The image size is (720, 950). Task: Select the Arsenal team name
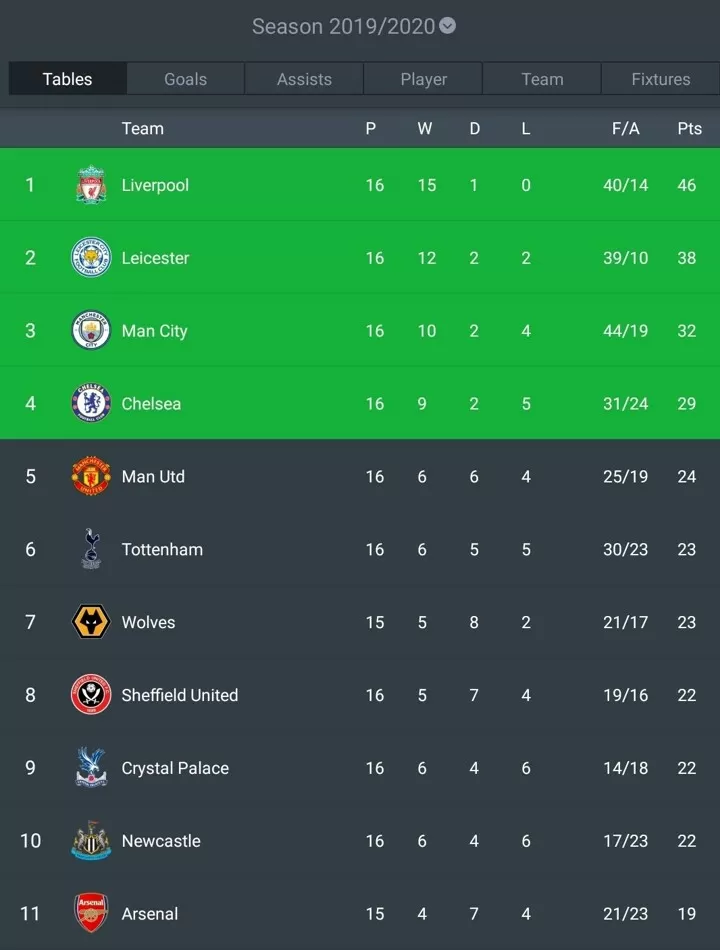pos(150,914)
